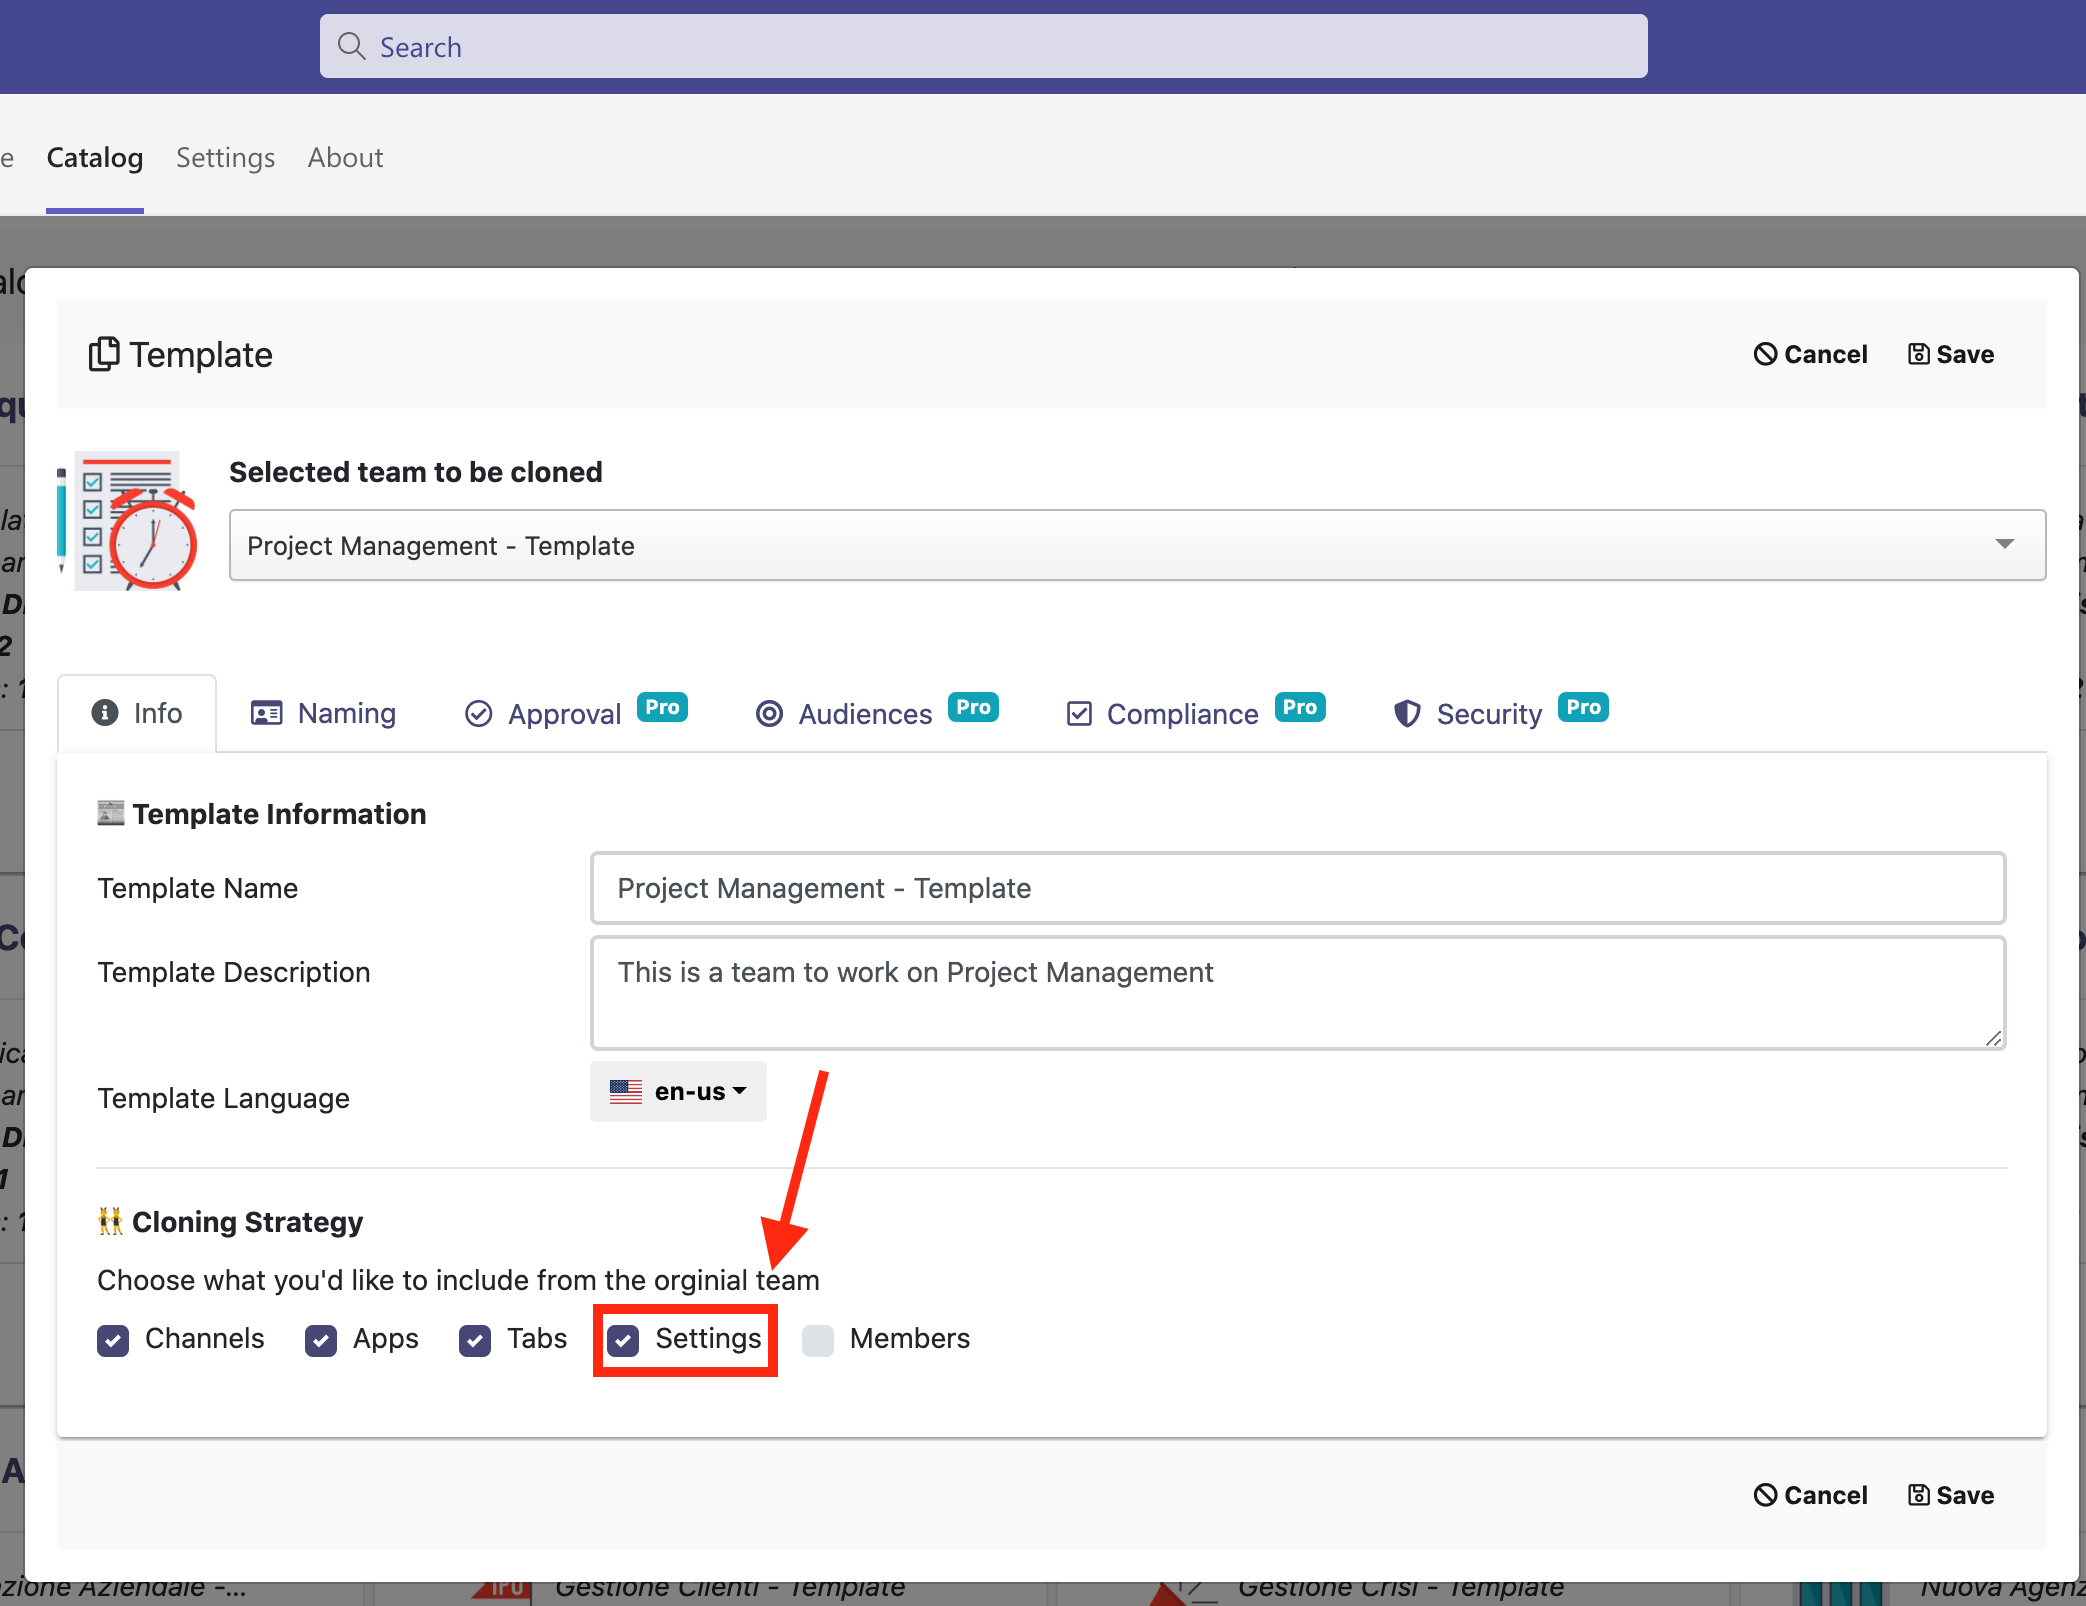Click the Template copy icon in header
Viewport: 2086px width, 1606px height.
tap(104, 354)
